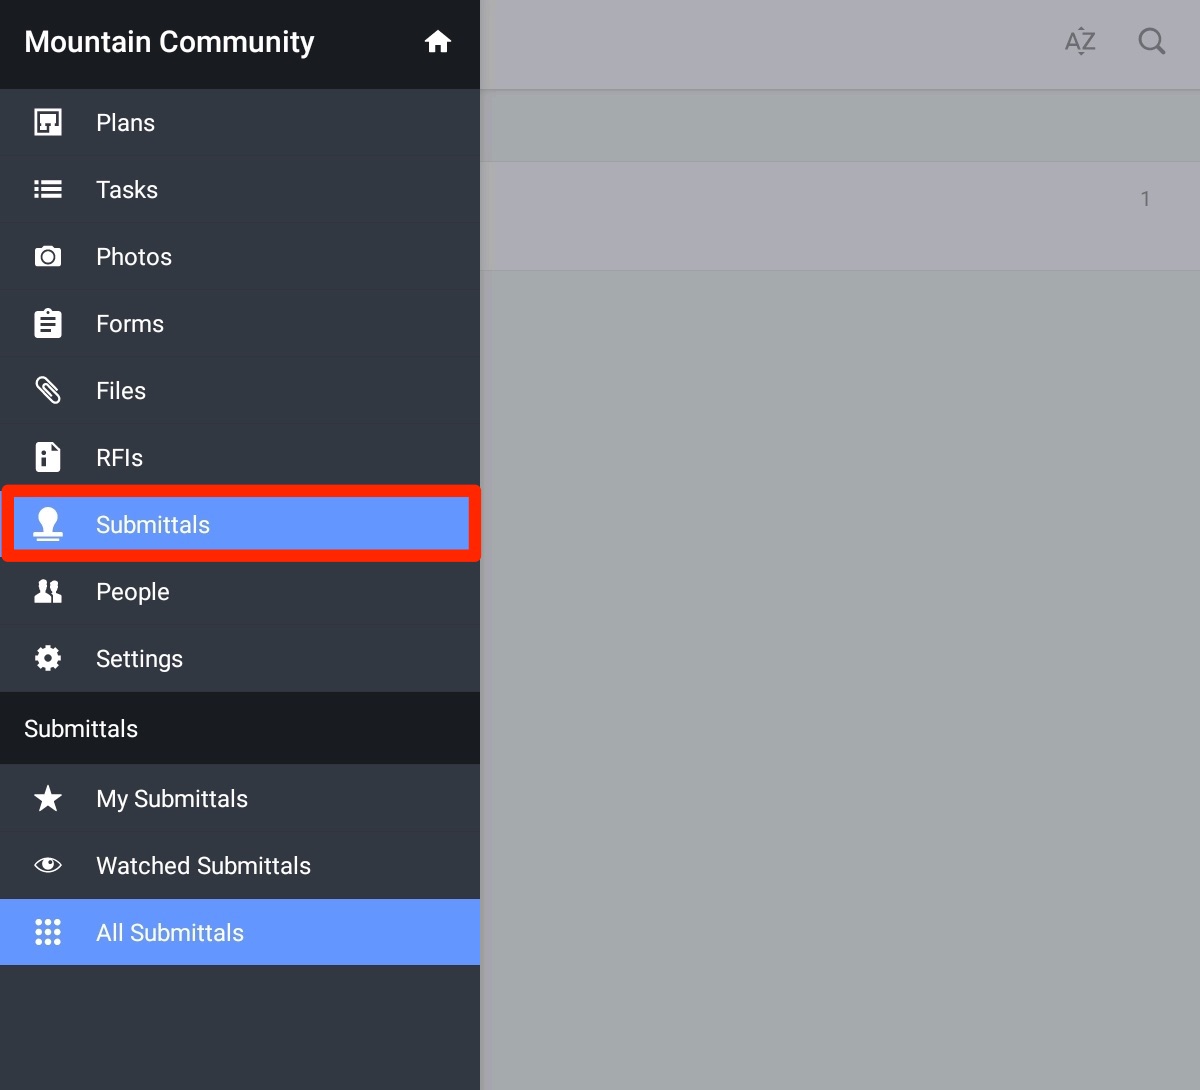This screenshot has height=1090, width=1200.
Task: Click the RFIs document icon
Action: pos(48,458)
